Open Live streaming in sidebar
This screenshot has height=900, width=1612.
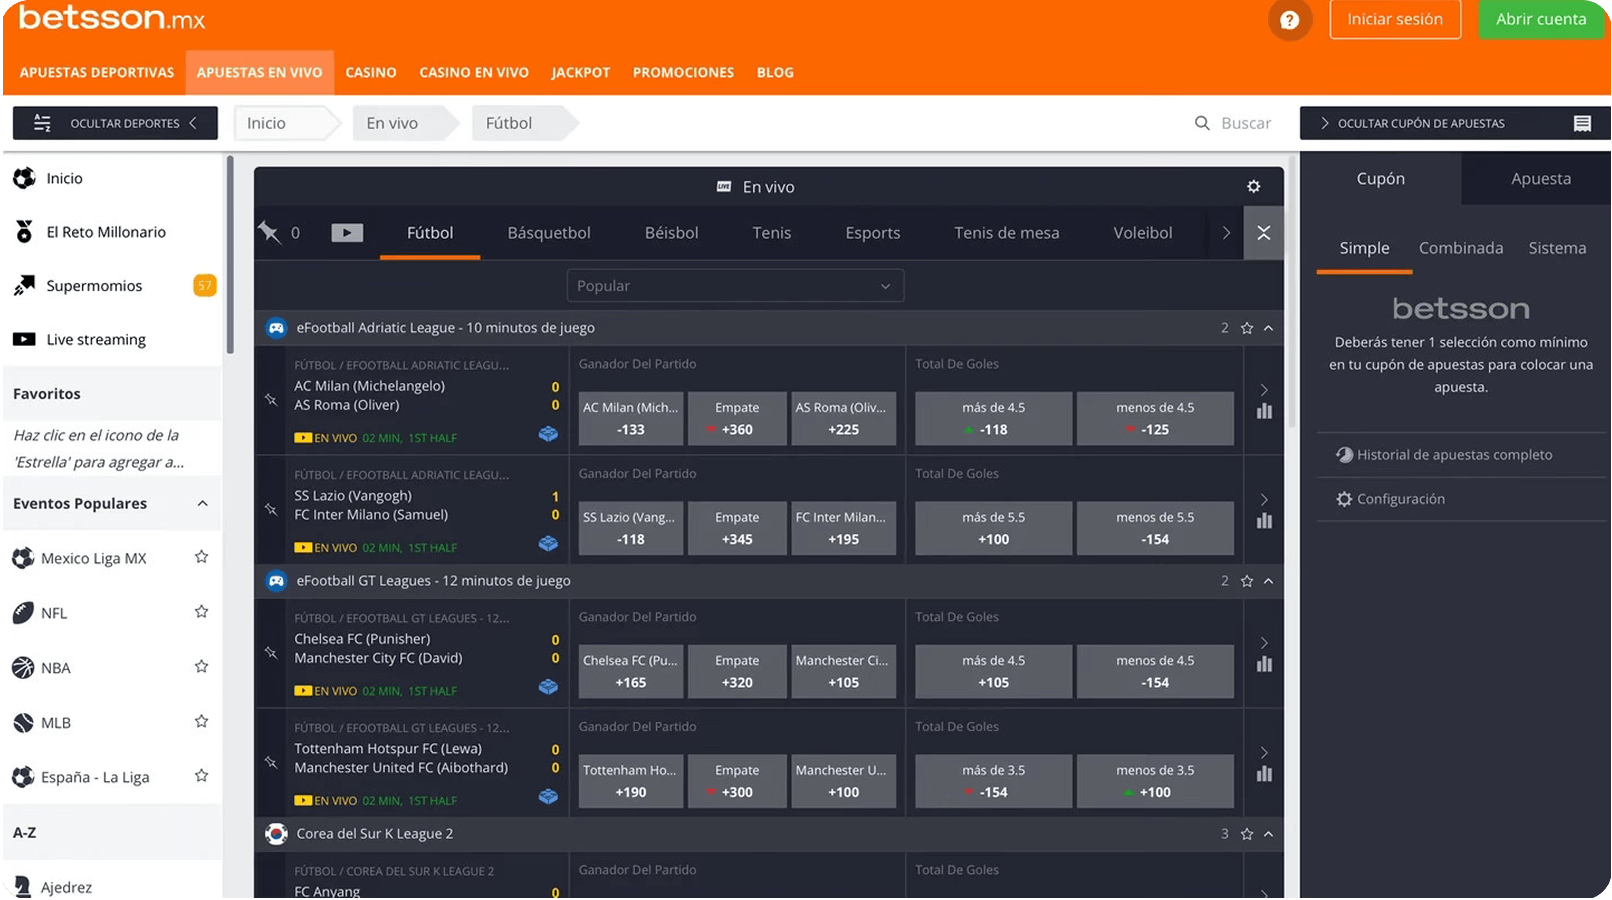(96, 340)
